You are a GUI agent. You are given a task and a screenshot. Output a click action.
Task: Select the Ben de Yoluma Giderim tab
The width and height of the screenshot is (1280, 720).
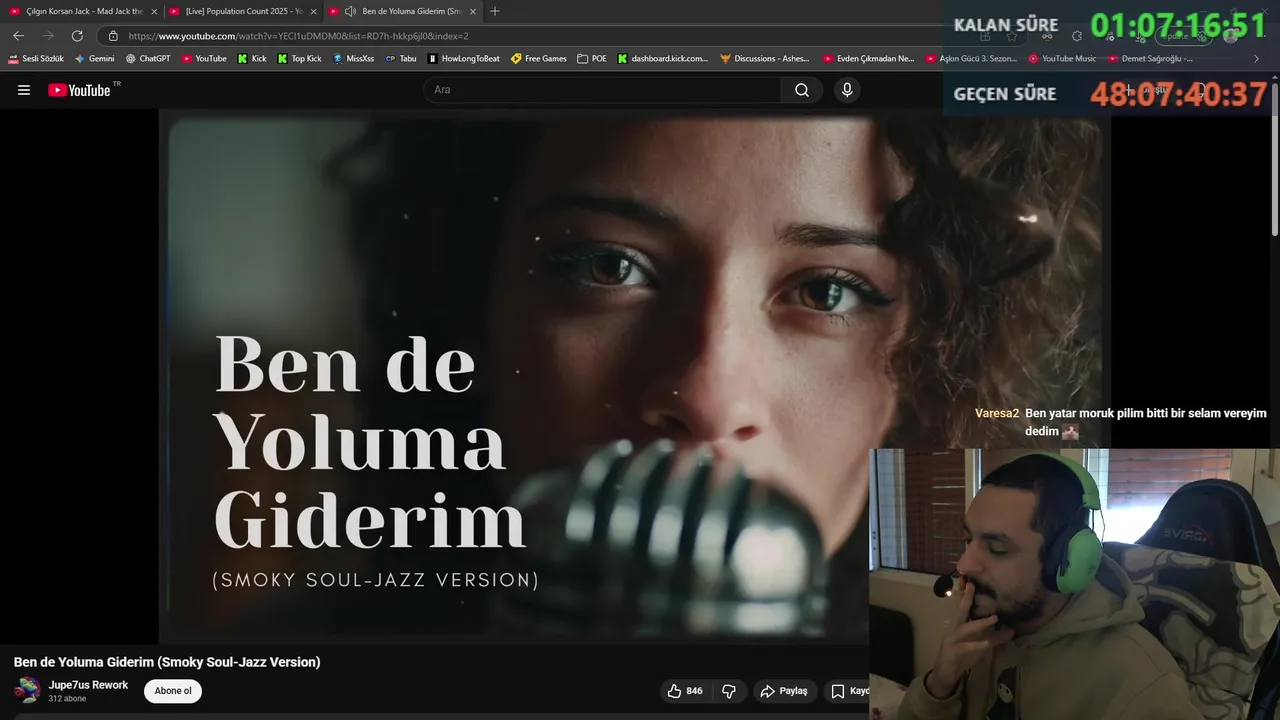click(x=402, y=11)
